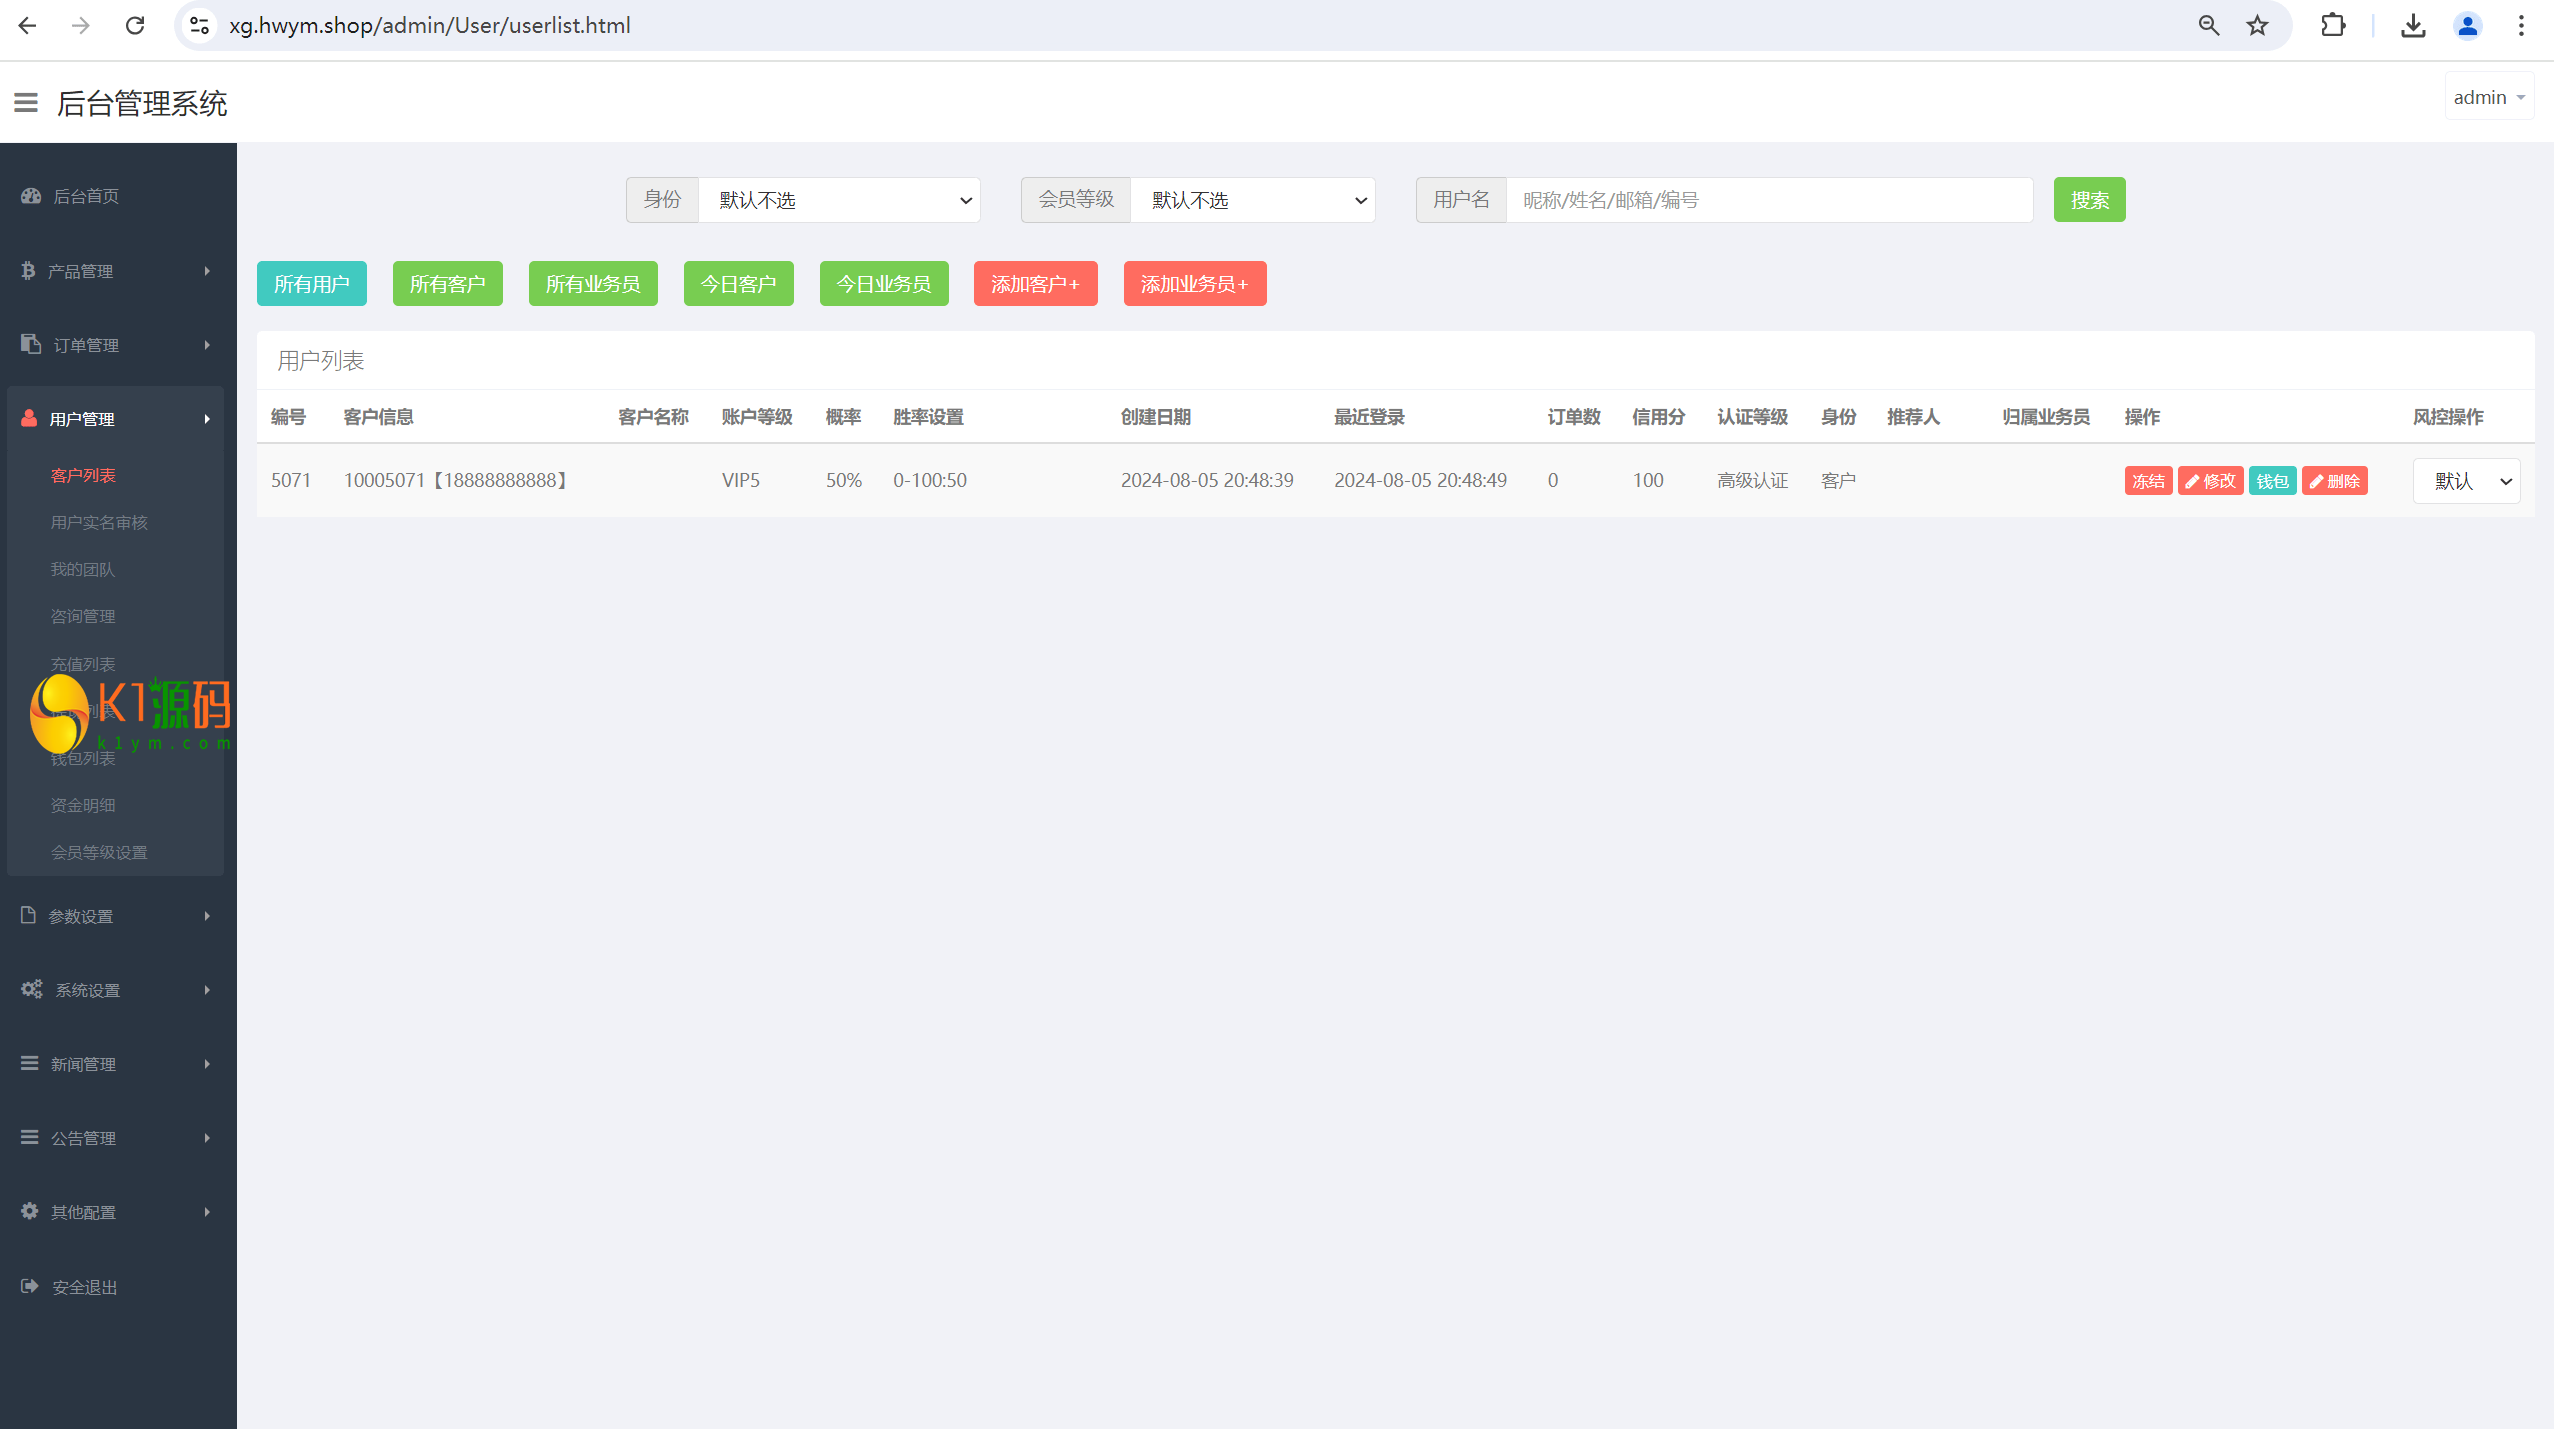Expand the 风控操作 默认 dropdown for user

click(2465, 480)
